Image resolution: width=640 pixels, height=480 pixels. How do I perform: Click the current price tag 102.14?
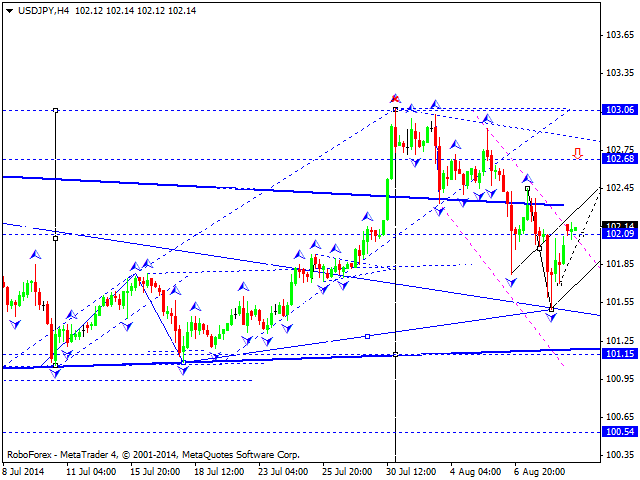coord(620,225)
